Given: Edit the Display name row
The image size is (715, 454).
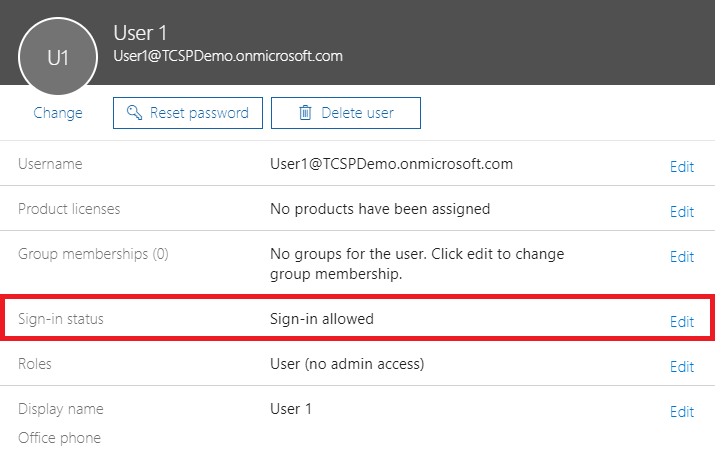Looking at the screenshot, I should 681,412.
